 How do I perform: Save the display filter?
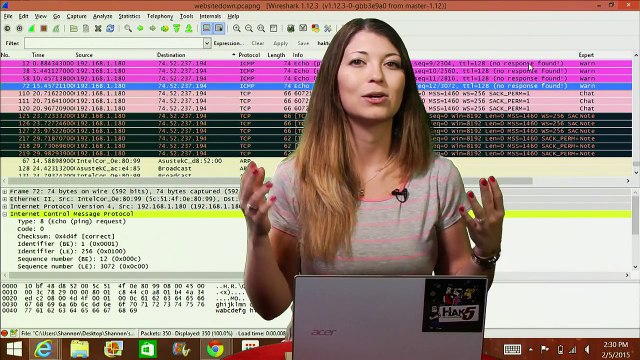coord(303,43)
